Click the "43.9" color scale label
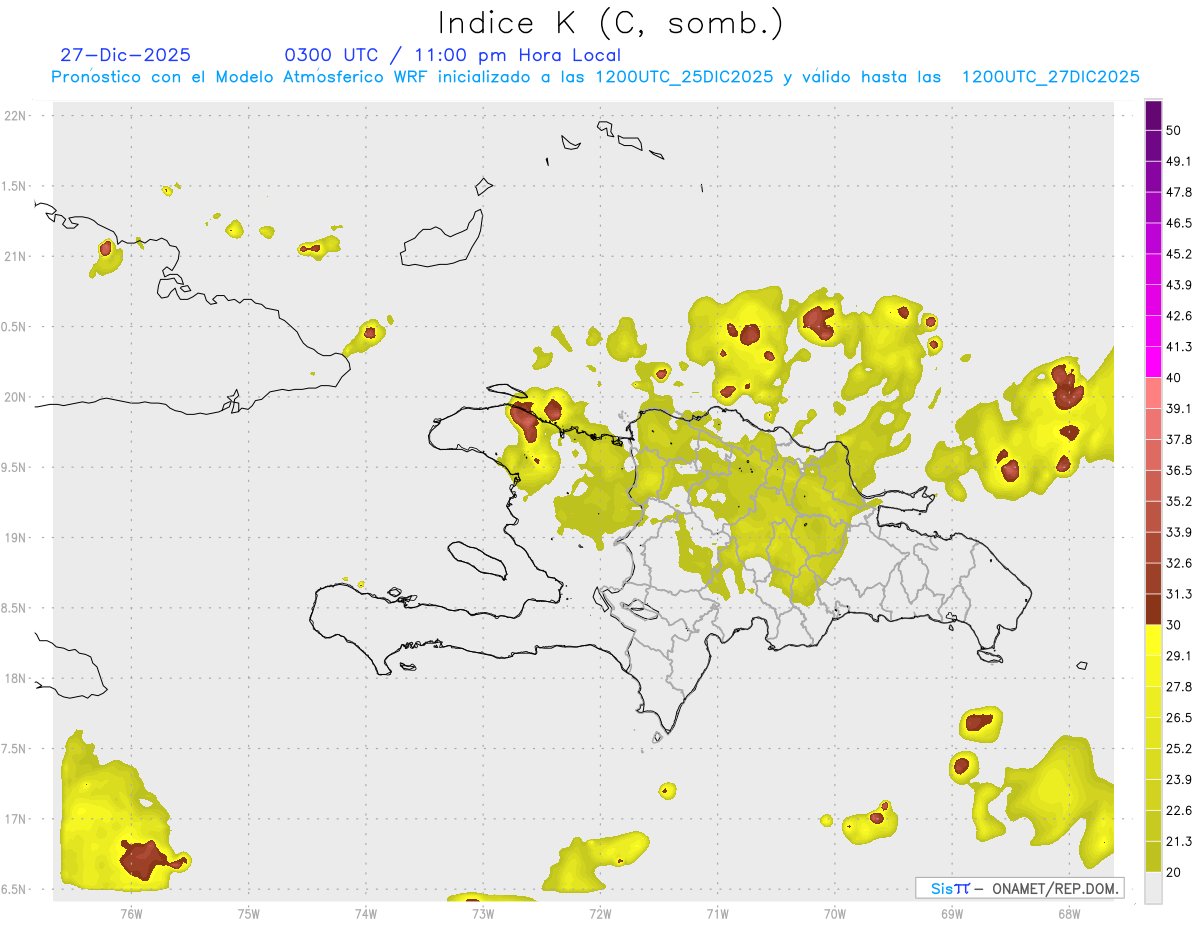 tap(1179, 285)
